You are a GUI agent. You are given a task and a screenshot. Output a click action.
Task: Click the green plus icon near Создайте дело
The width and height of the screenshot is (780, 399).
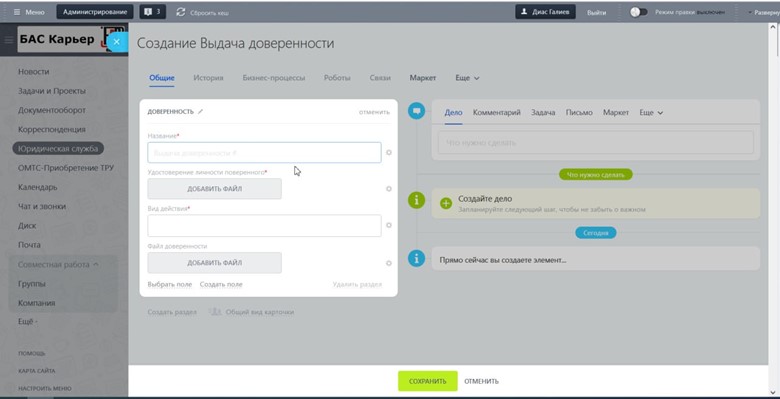click(x=446, y=203)
